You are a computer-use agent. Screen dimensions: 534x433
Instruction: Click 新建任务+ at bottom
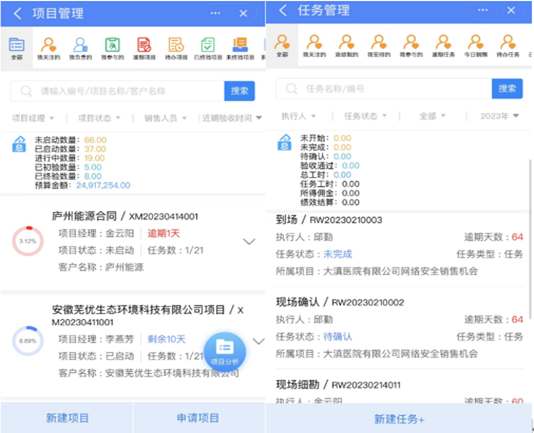[x=399, y=419]
